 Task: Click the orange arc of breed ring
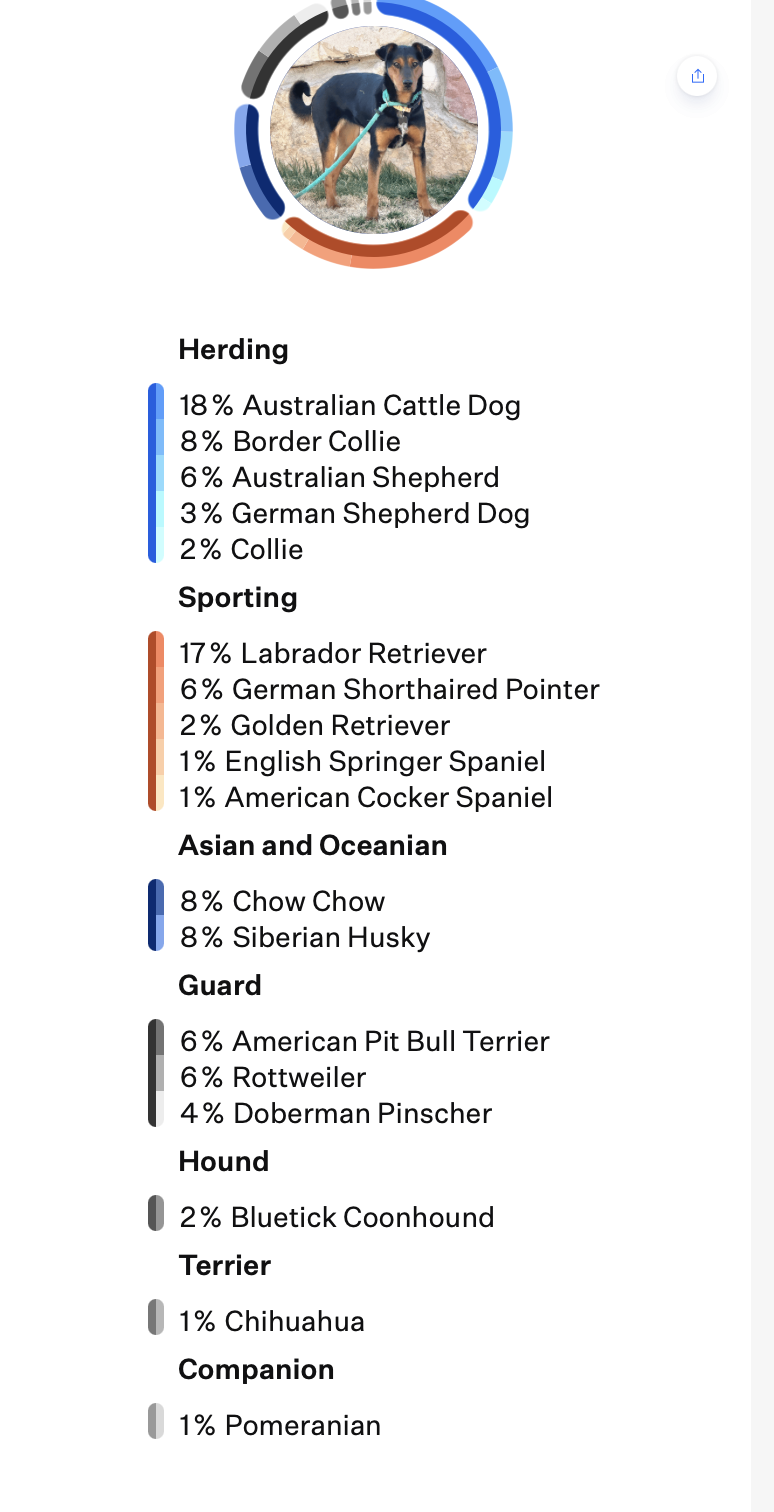(374, 249)
